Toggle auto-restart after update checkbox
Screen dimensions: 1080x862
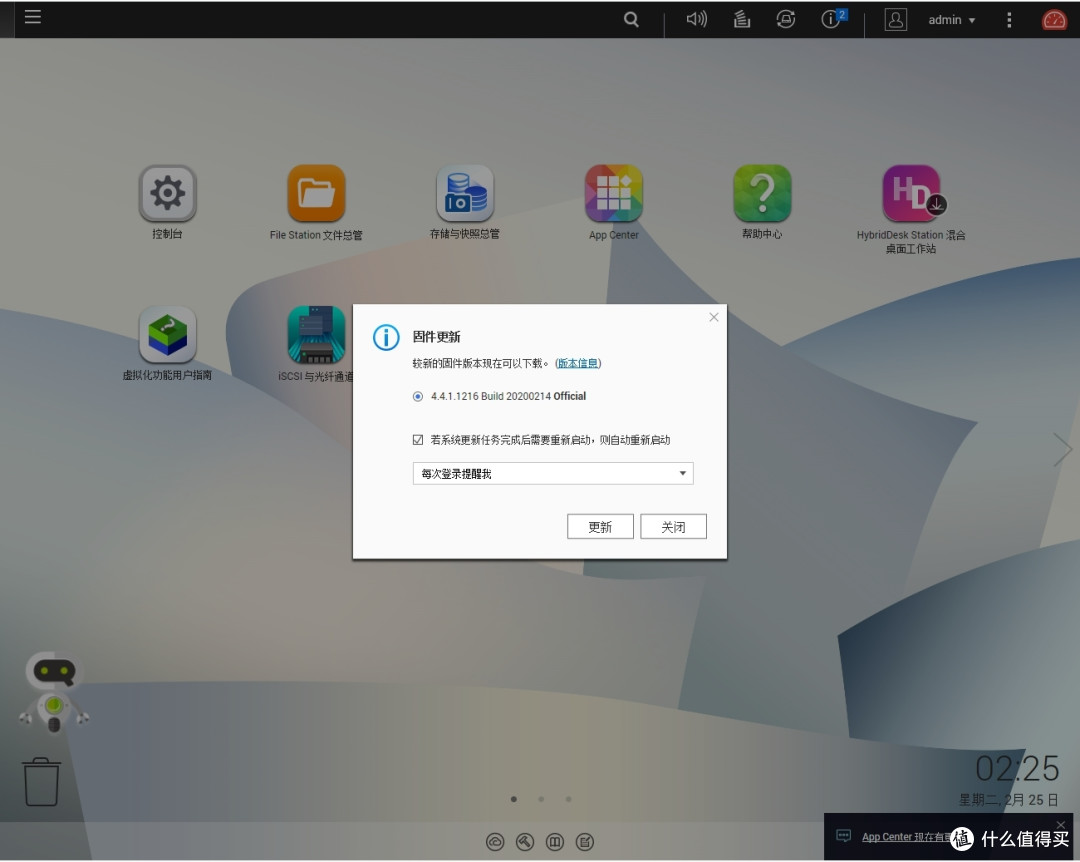(x=417, y=440)
